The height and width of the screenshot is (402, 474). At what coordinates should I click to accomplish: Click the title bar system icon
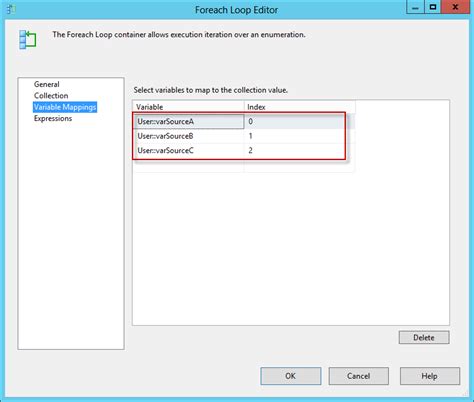coord(11,9)
